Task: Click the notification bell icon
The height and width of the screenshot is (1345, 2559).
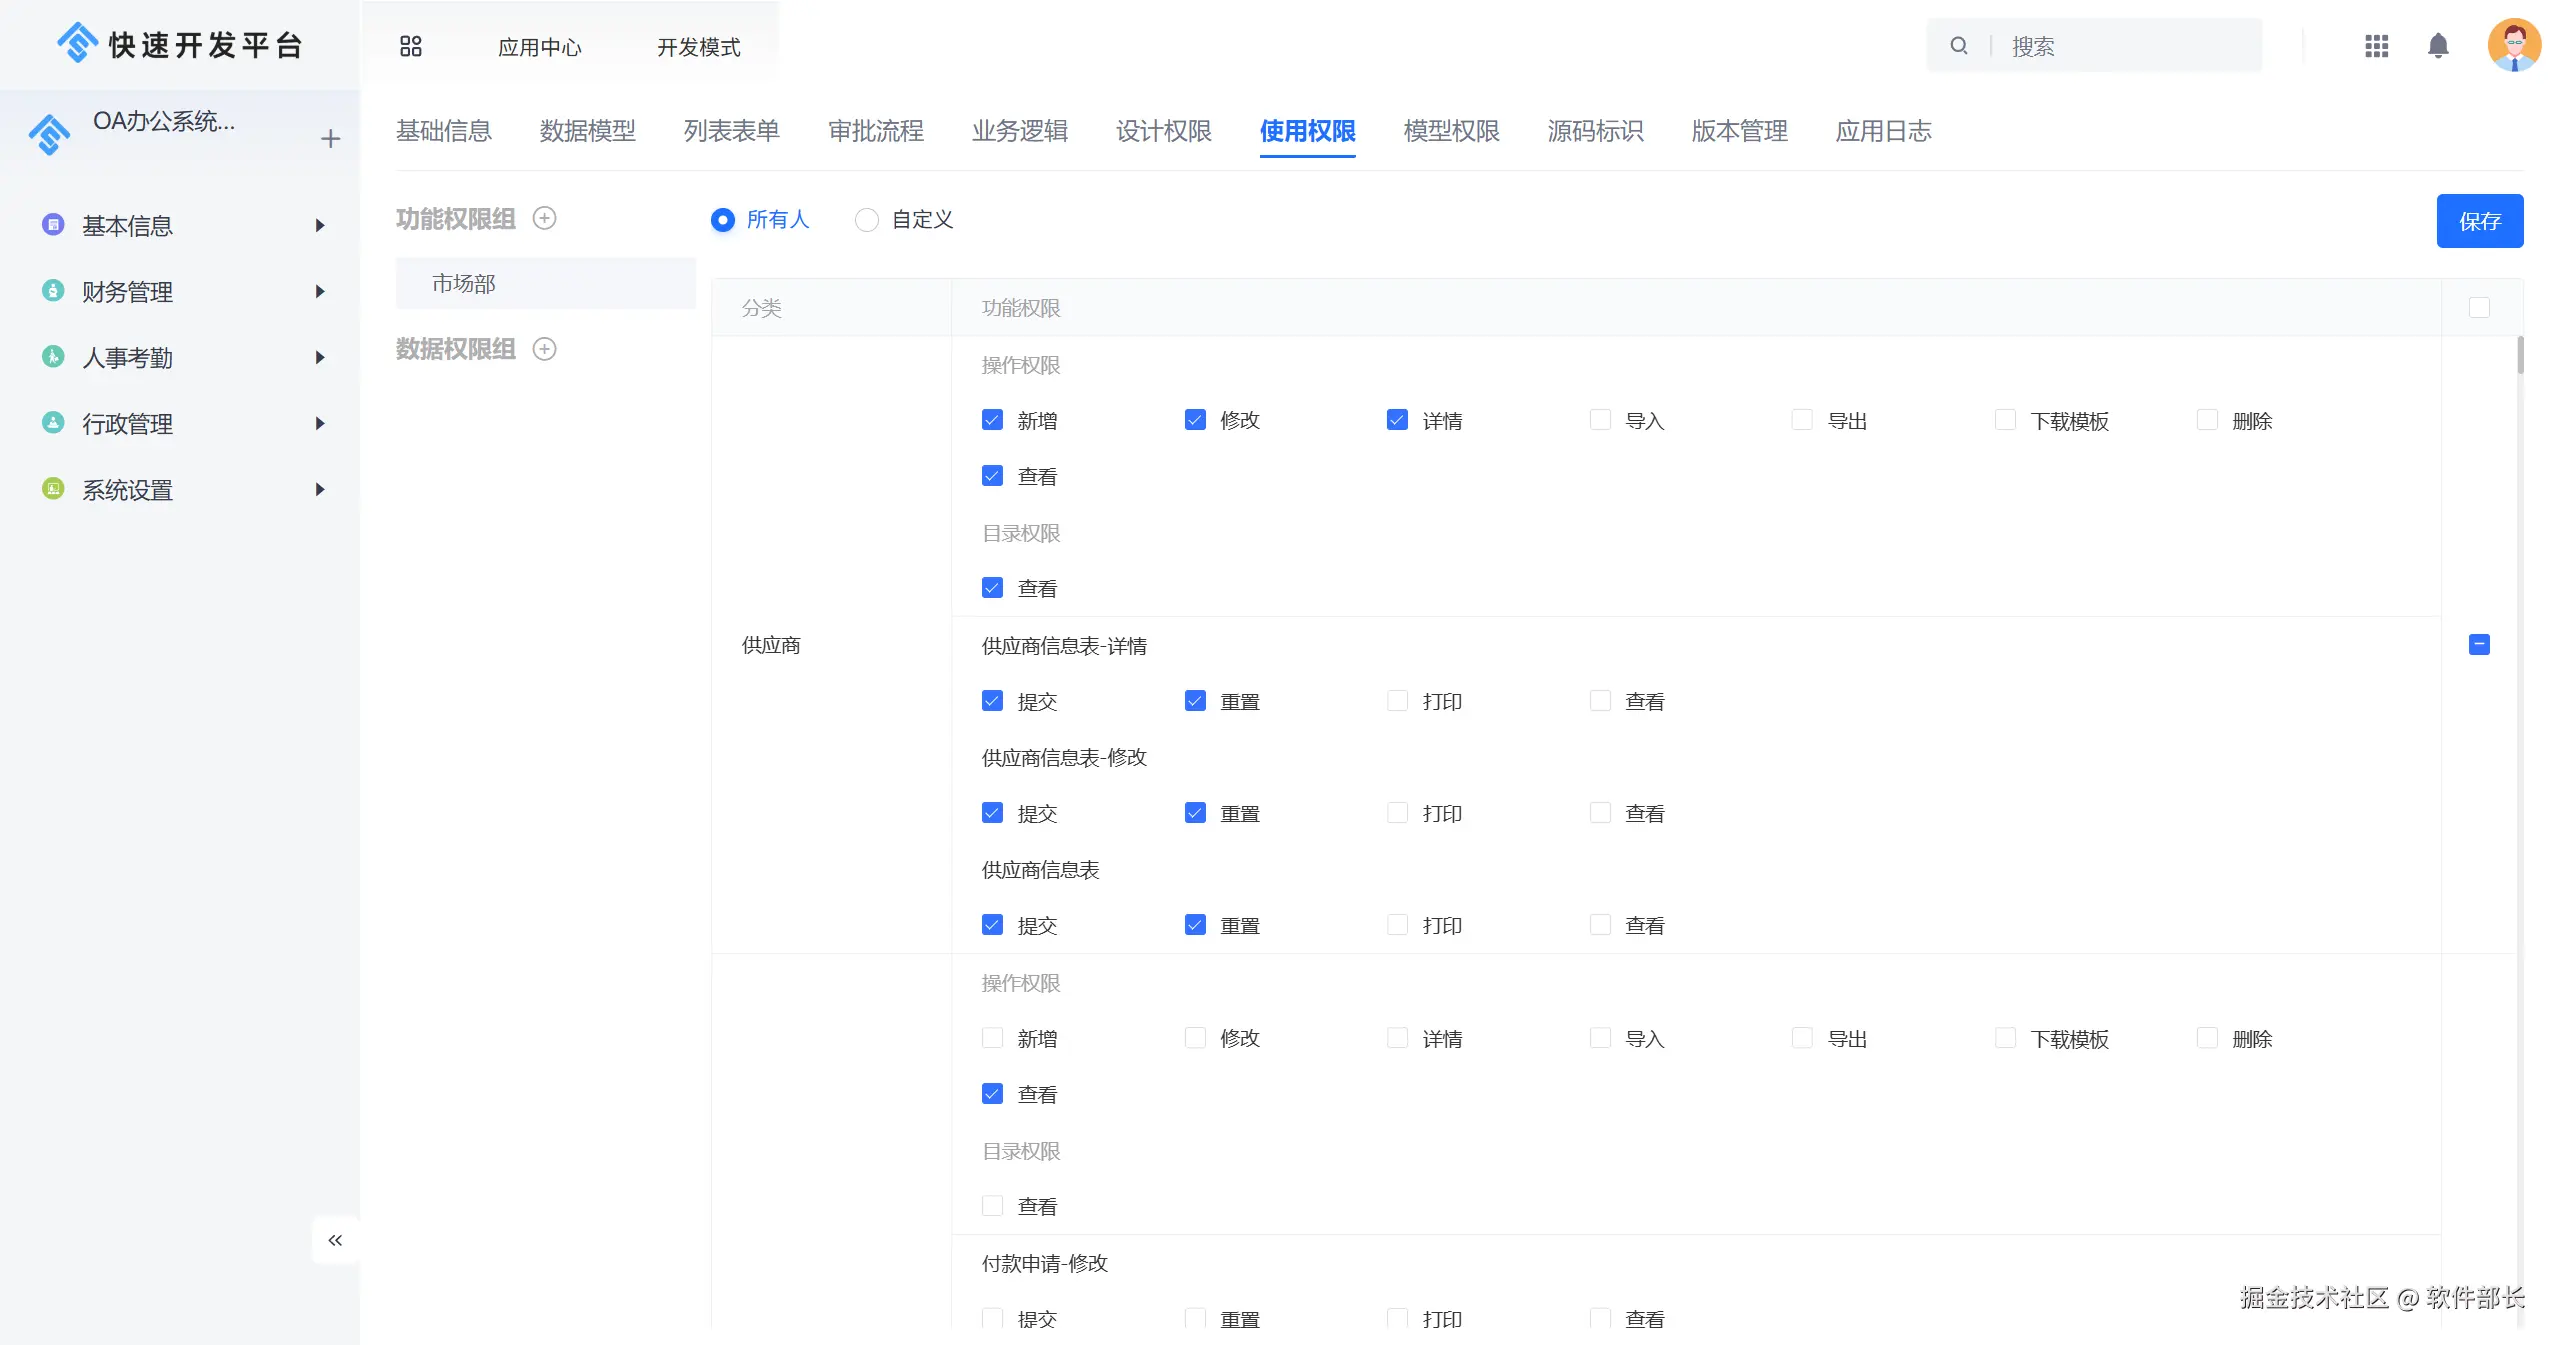Action: 2438,46
